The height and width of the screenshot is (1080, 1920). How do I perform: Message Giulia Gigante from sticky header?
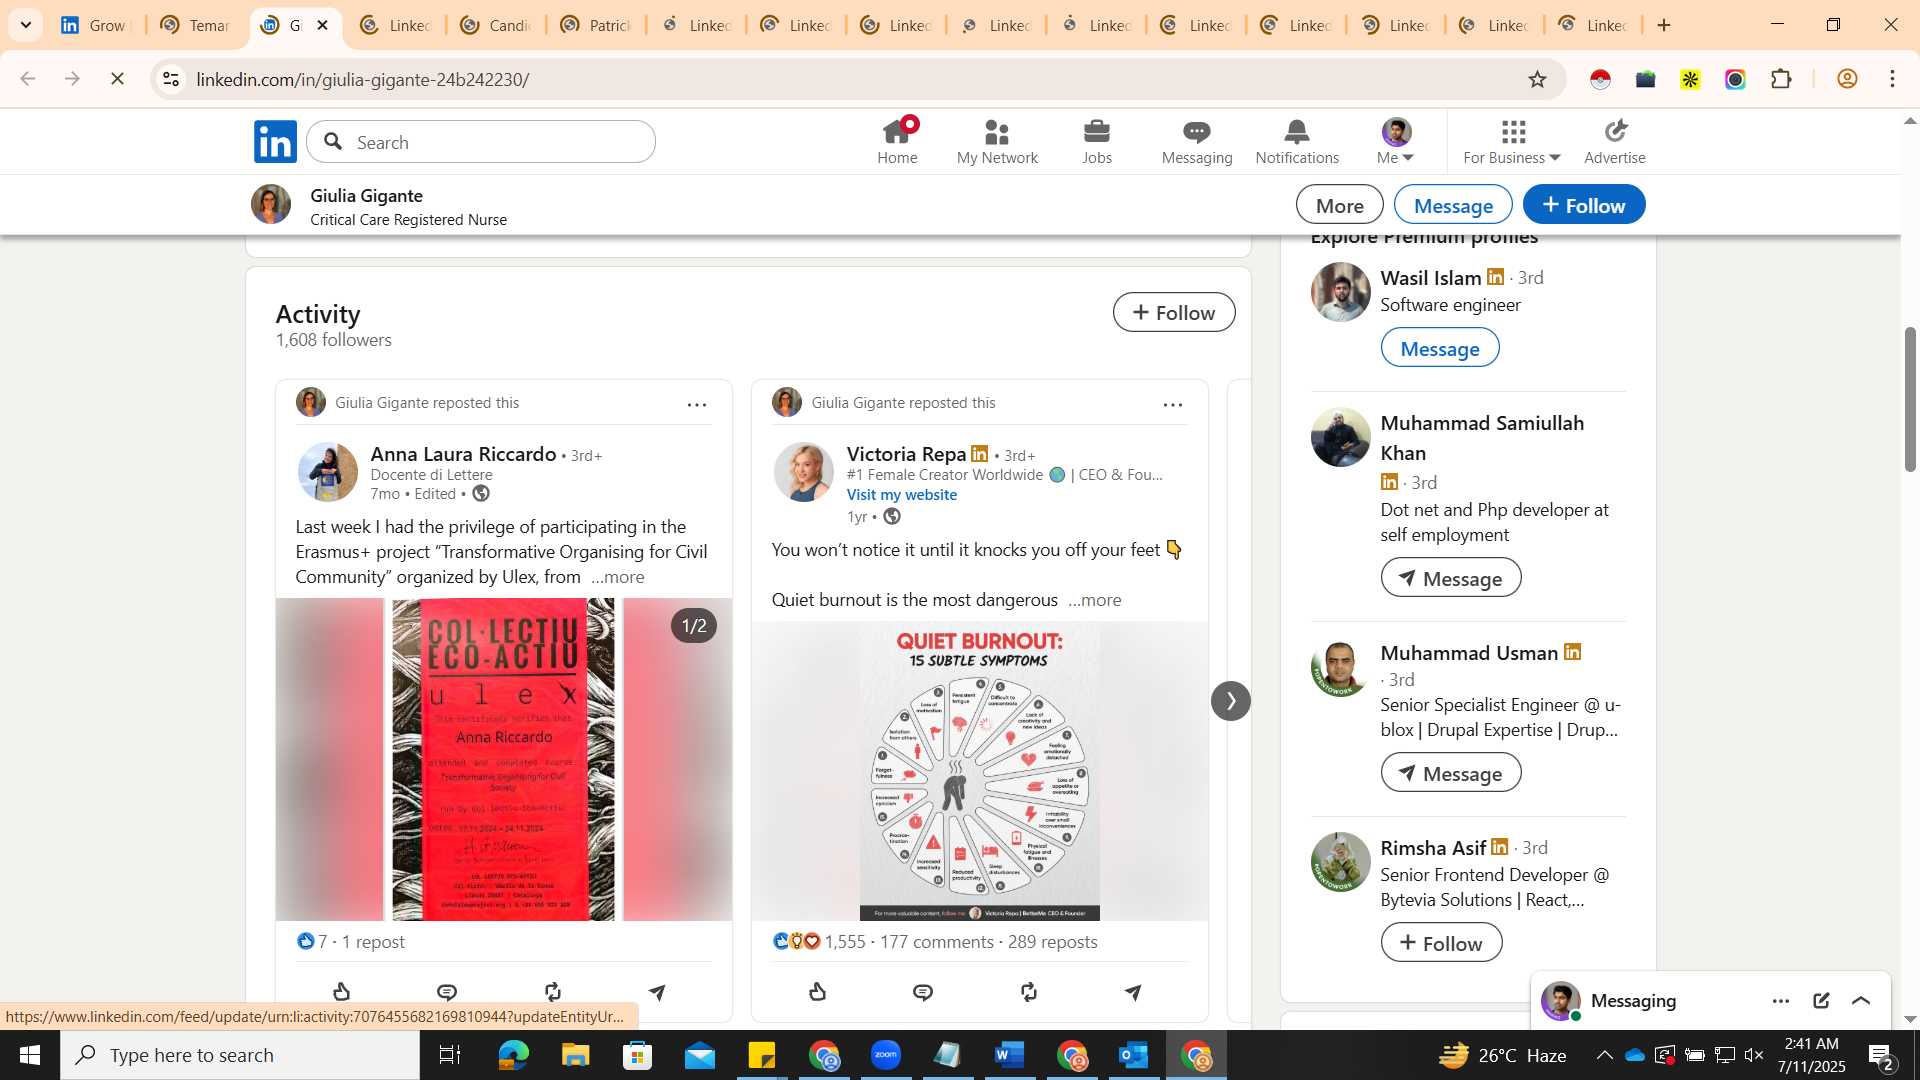click(1453, 205)
